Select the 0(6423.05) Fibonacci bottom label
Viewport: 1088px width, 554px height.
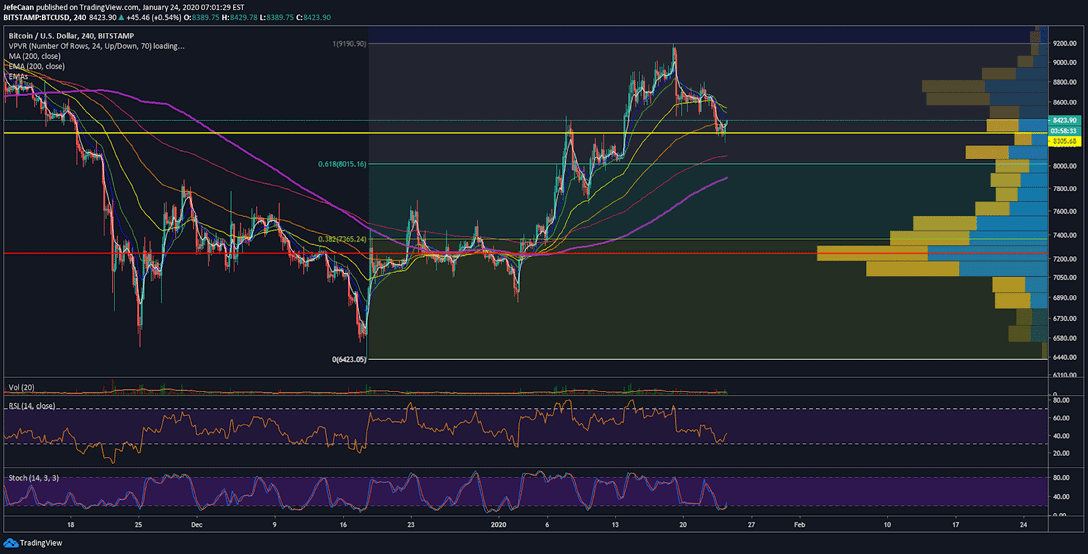[x=349, y=360]
